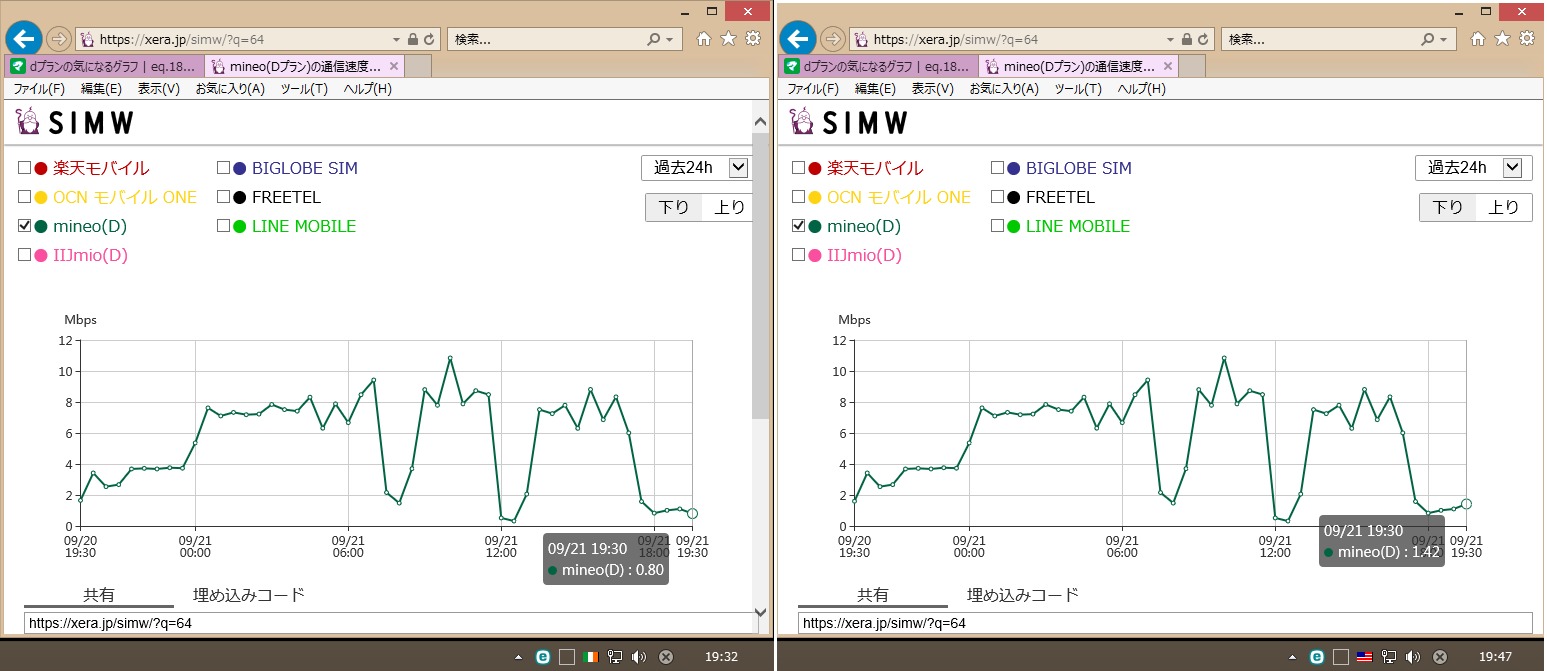Click the 下り button in the right window
The height and width of the screenshot is (671, 1547).
click(x=1448, y=208)
